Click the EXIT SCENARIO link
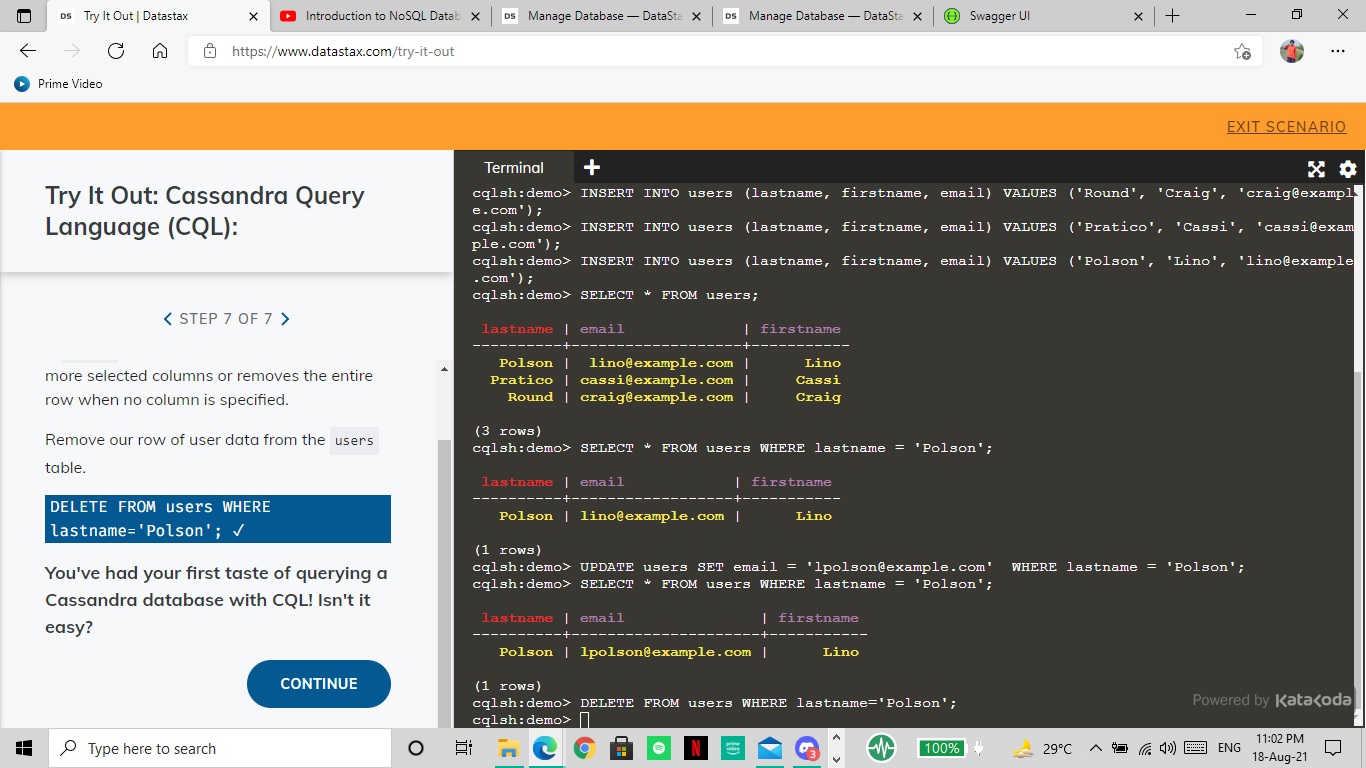This screenshot has width=1366, height=768. click(1286, 126)
